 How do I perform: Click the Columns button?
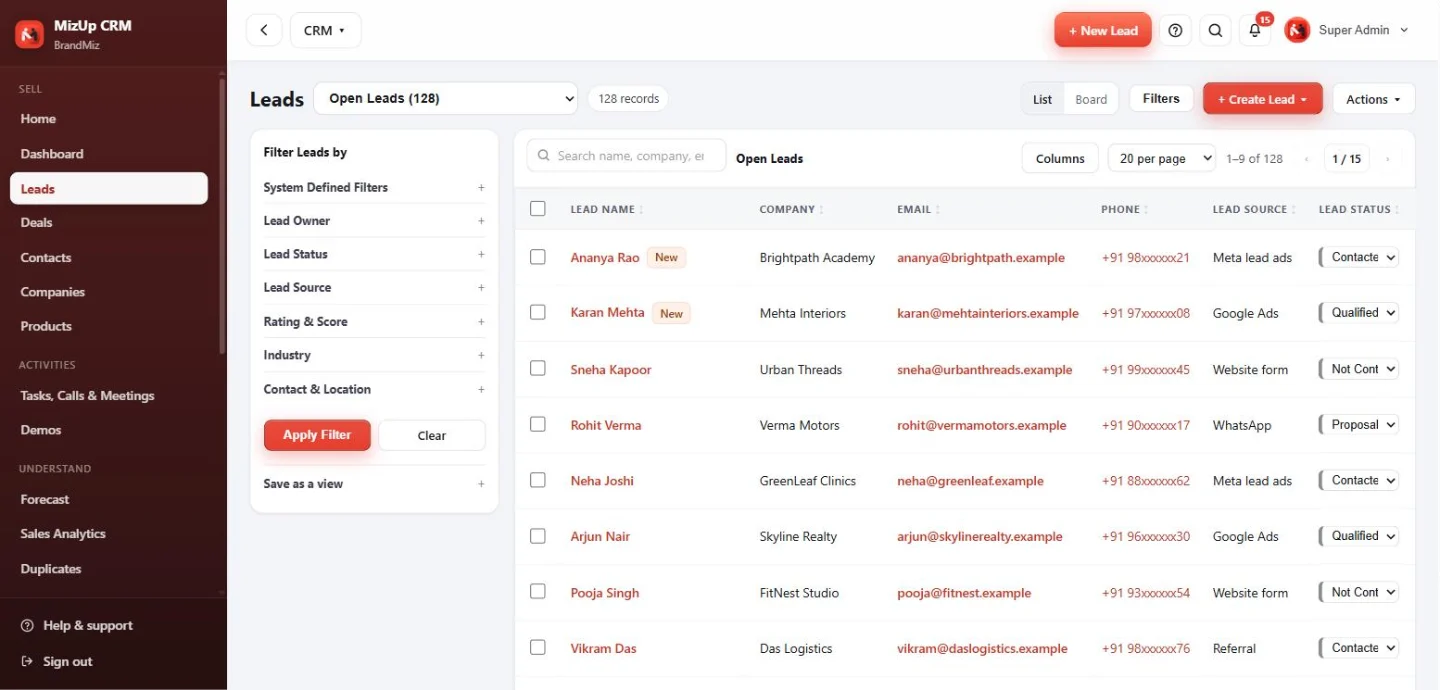(x=1060, y=158)
